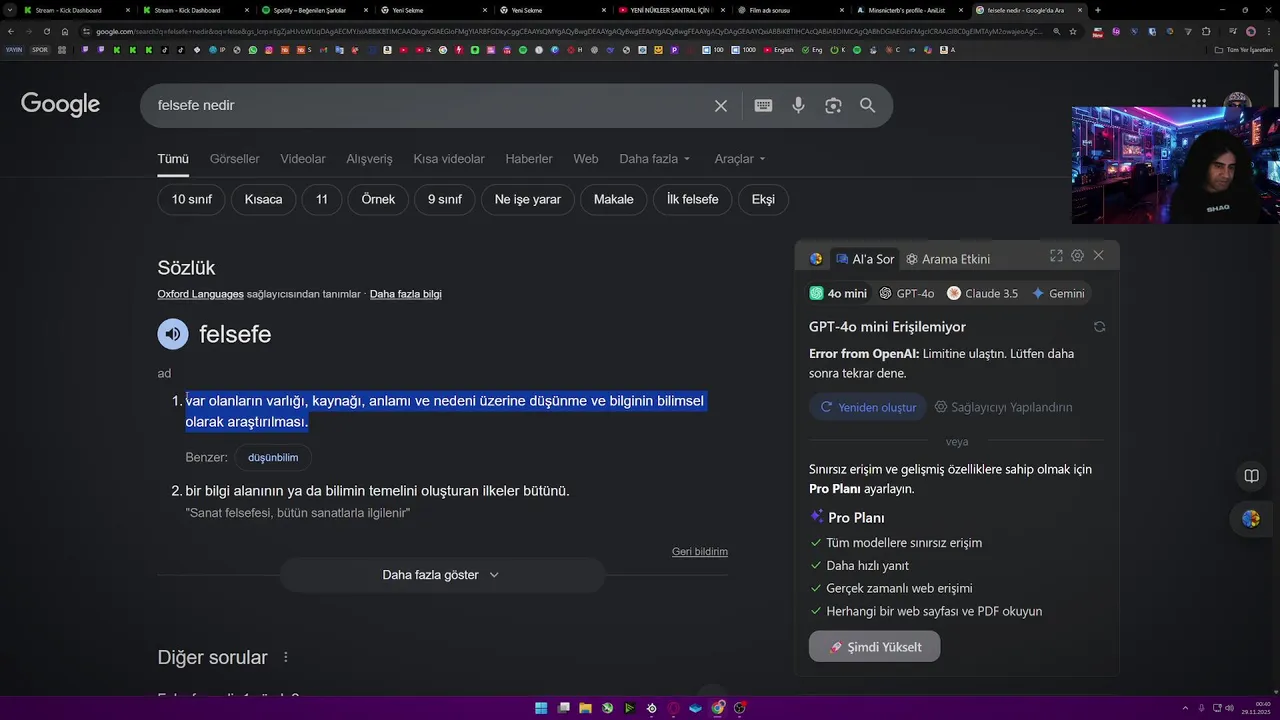The height and width of the screenshot is (720, 1280).
Task: Open a new browser tab
Action: tap(1098, 10)
